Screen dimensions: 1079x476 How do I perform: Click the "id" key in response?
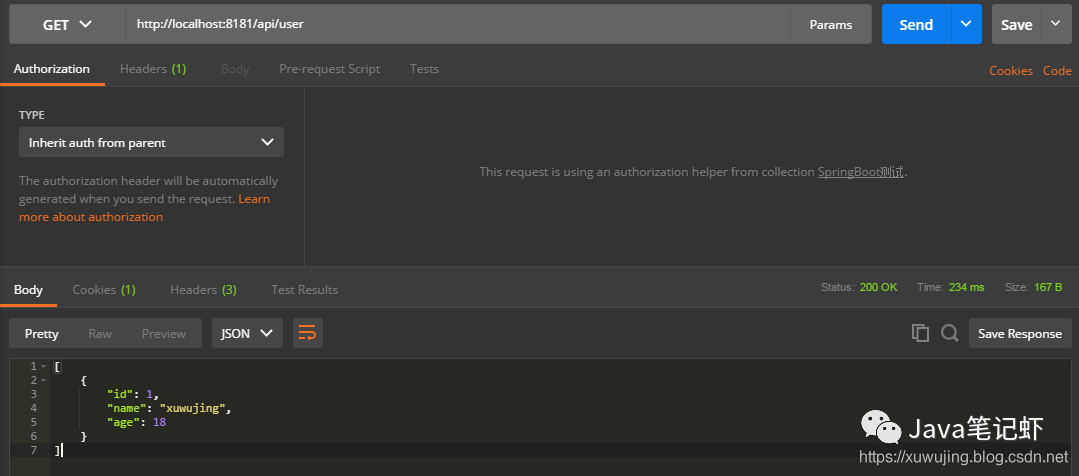pos(120,394)
